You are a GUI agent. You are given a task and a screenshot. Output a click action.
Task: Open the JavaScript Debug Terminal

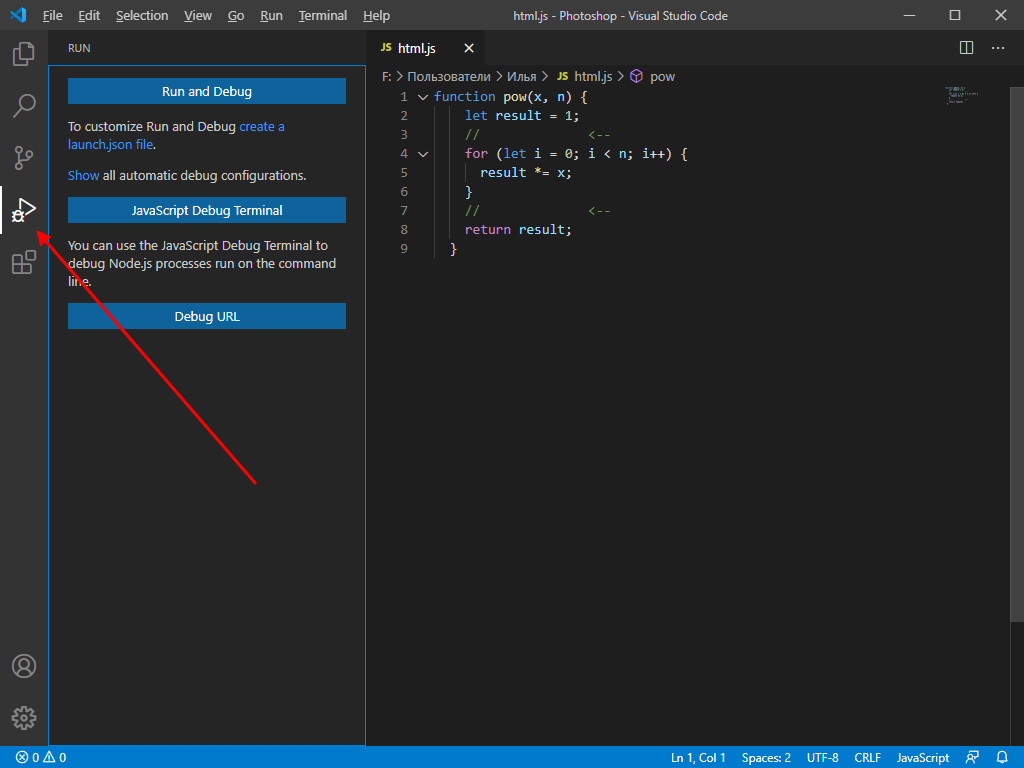pos(206,210)
